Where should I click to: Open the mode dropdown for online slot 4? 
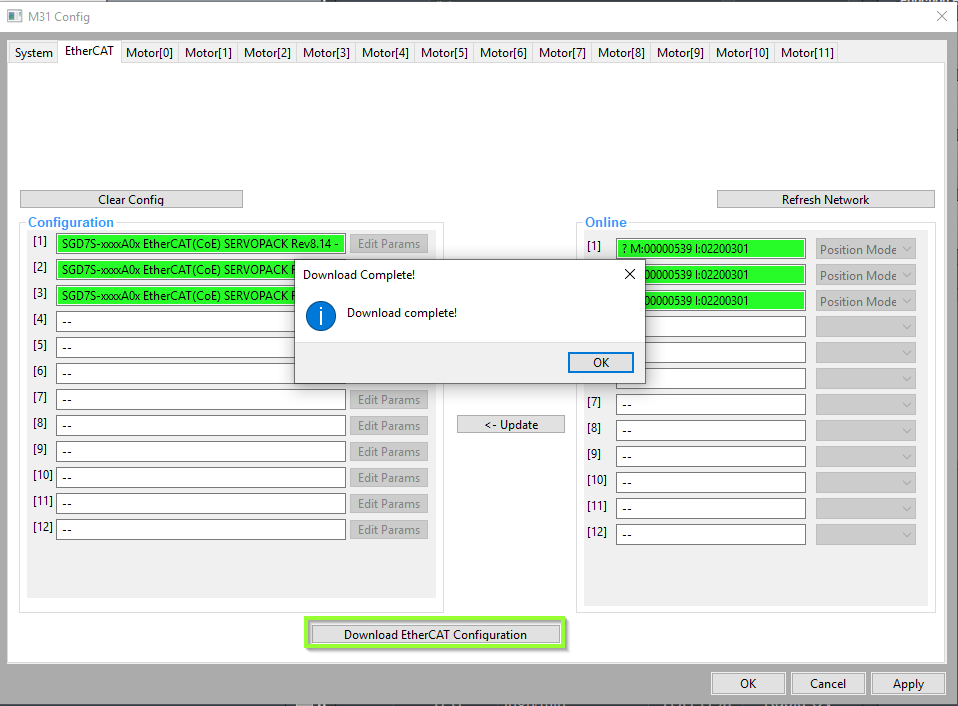pyautogui.click(x=865, y=327)
